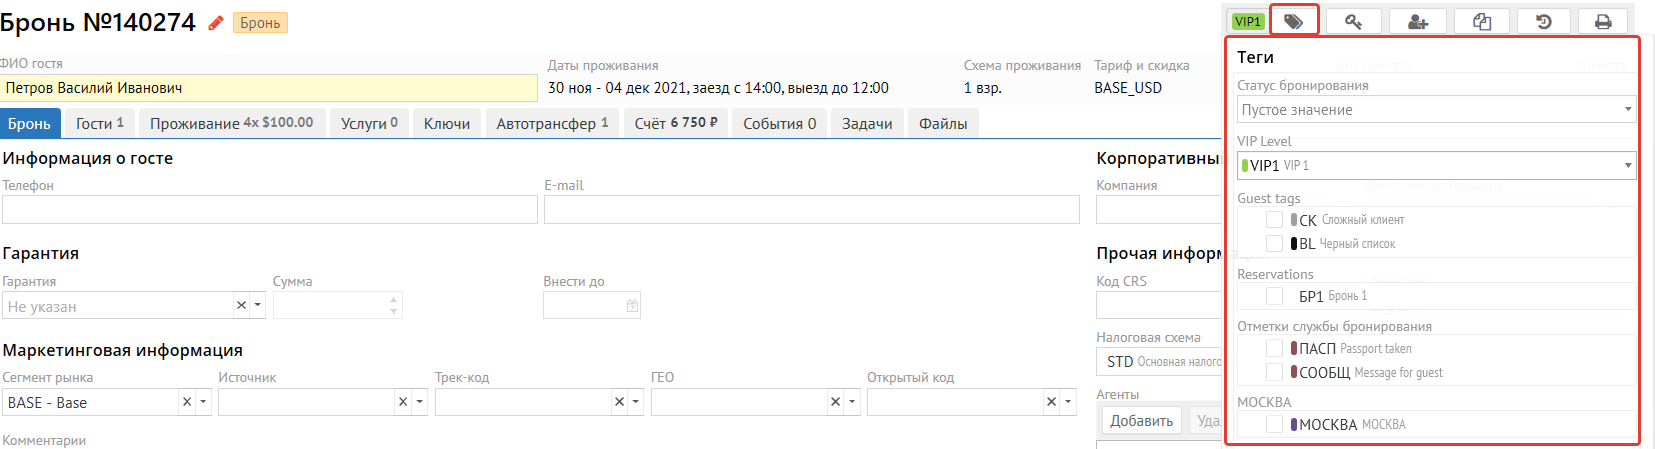
Task: Click the Компания input field
Action: coord(1160,209)
